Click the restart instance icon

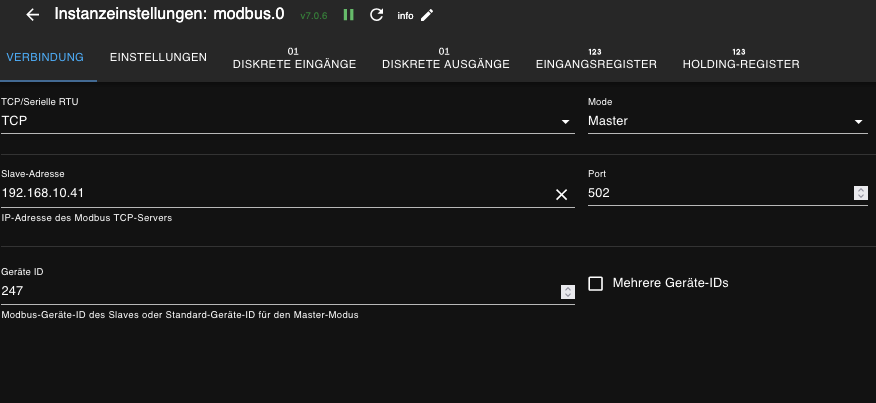pos(376,15)
